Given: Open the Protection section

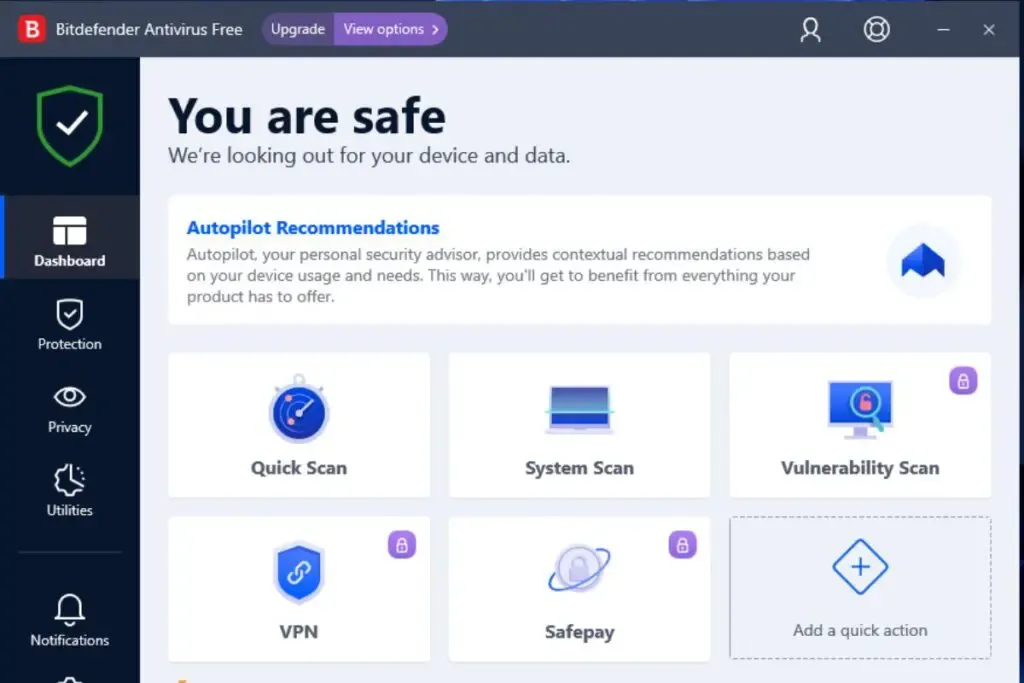Looking at the screenshot, I should pos(70,325).
